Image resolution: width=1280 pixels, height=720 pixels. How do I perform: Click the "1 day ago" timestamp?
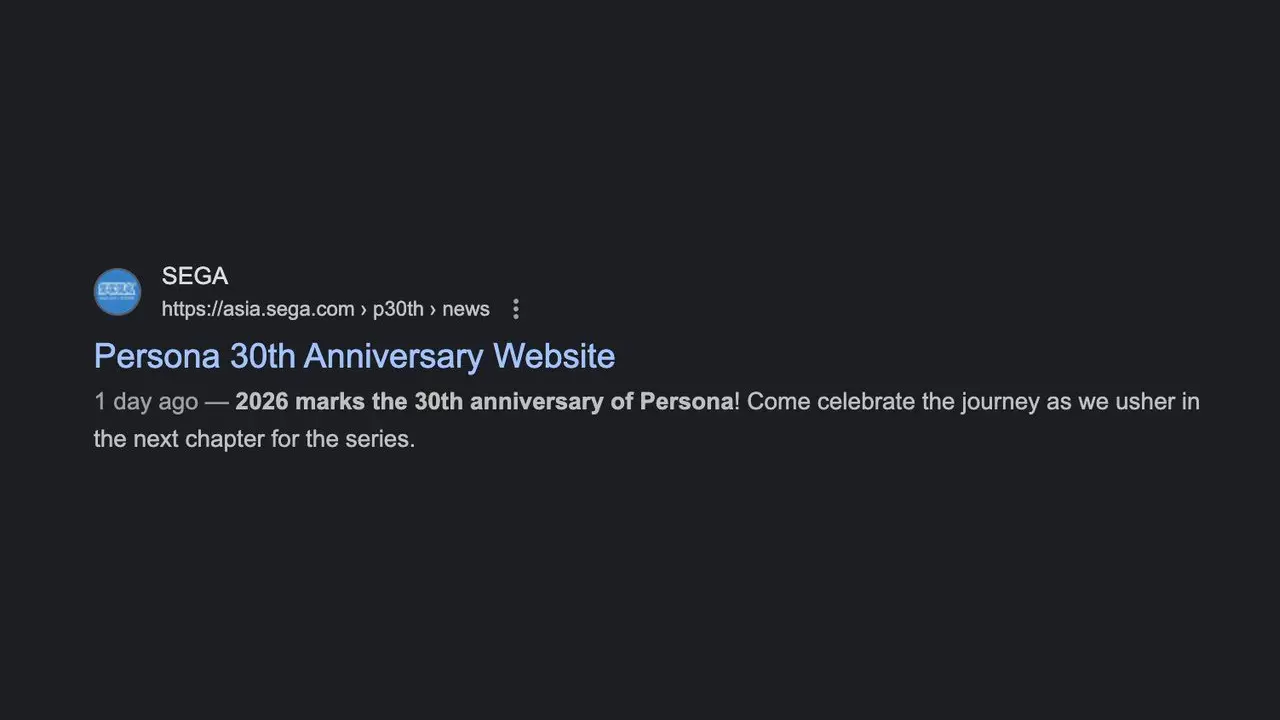[x=146, y=402]
